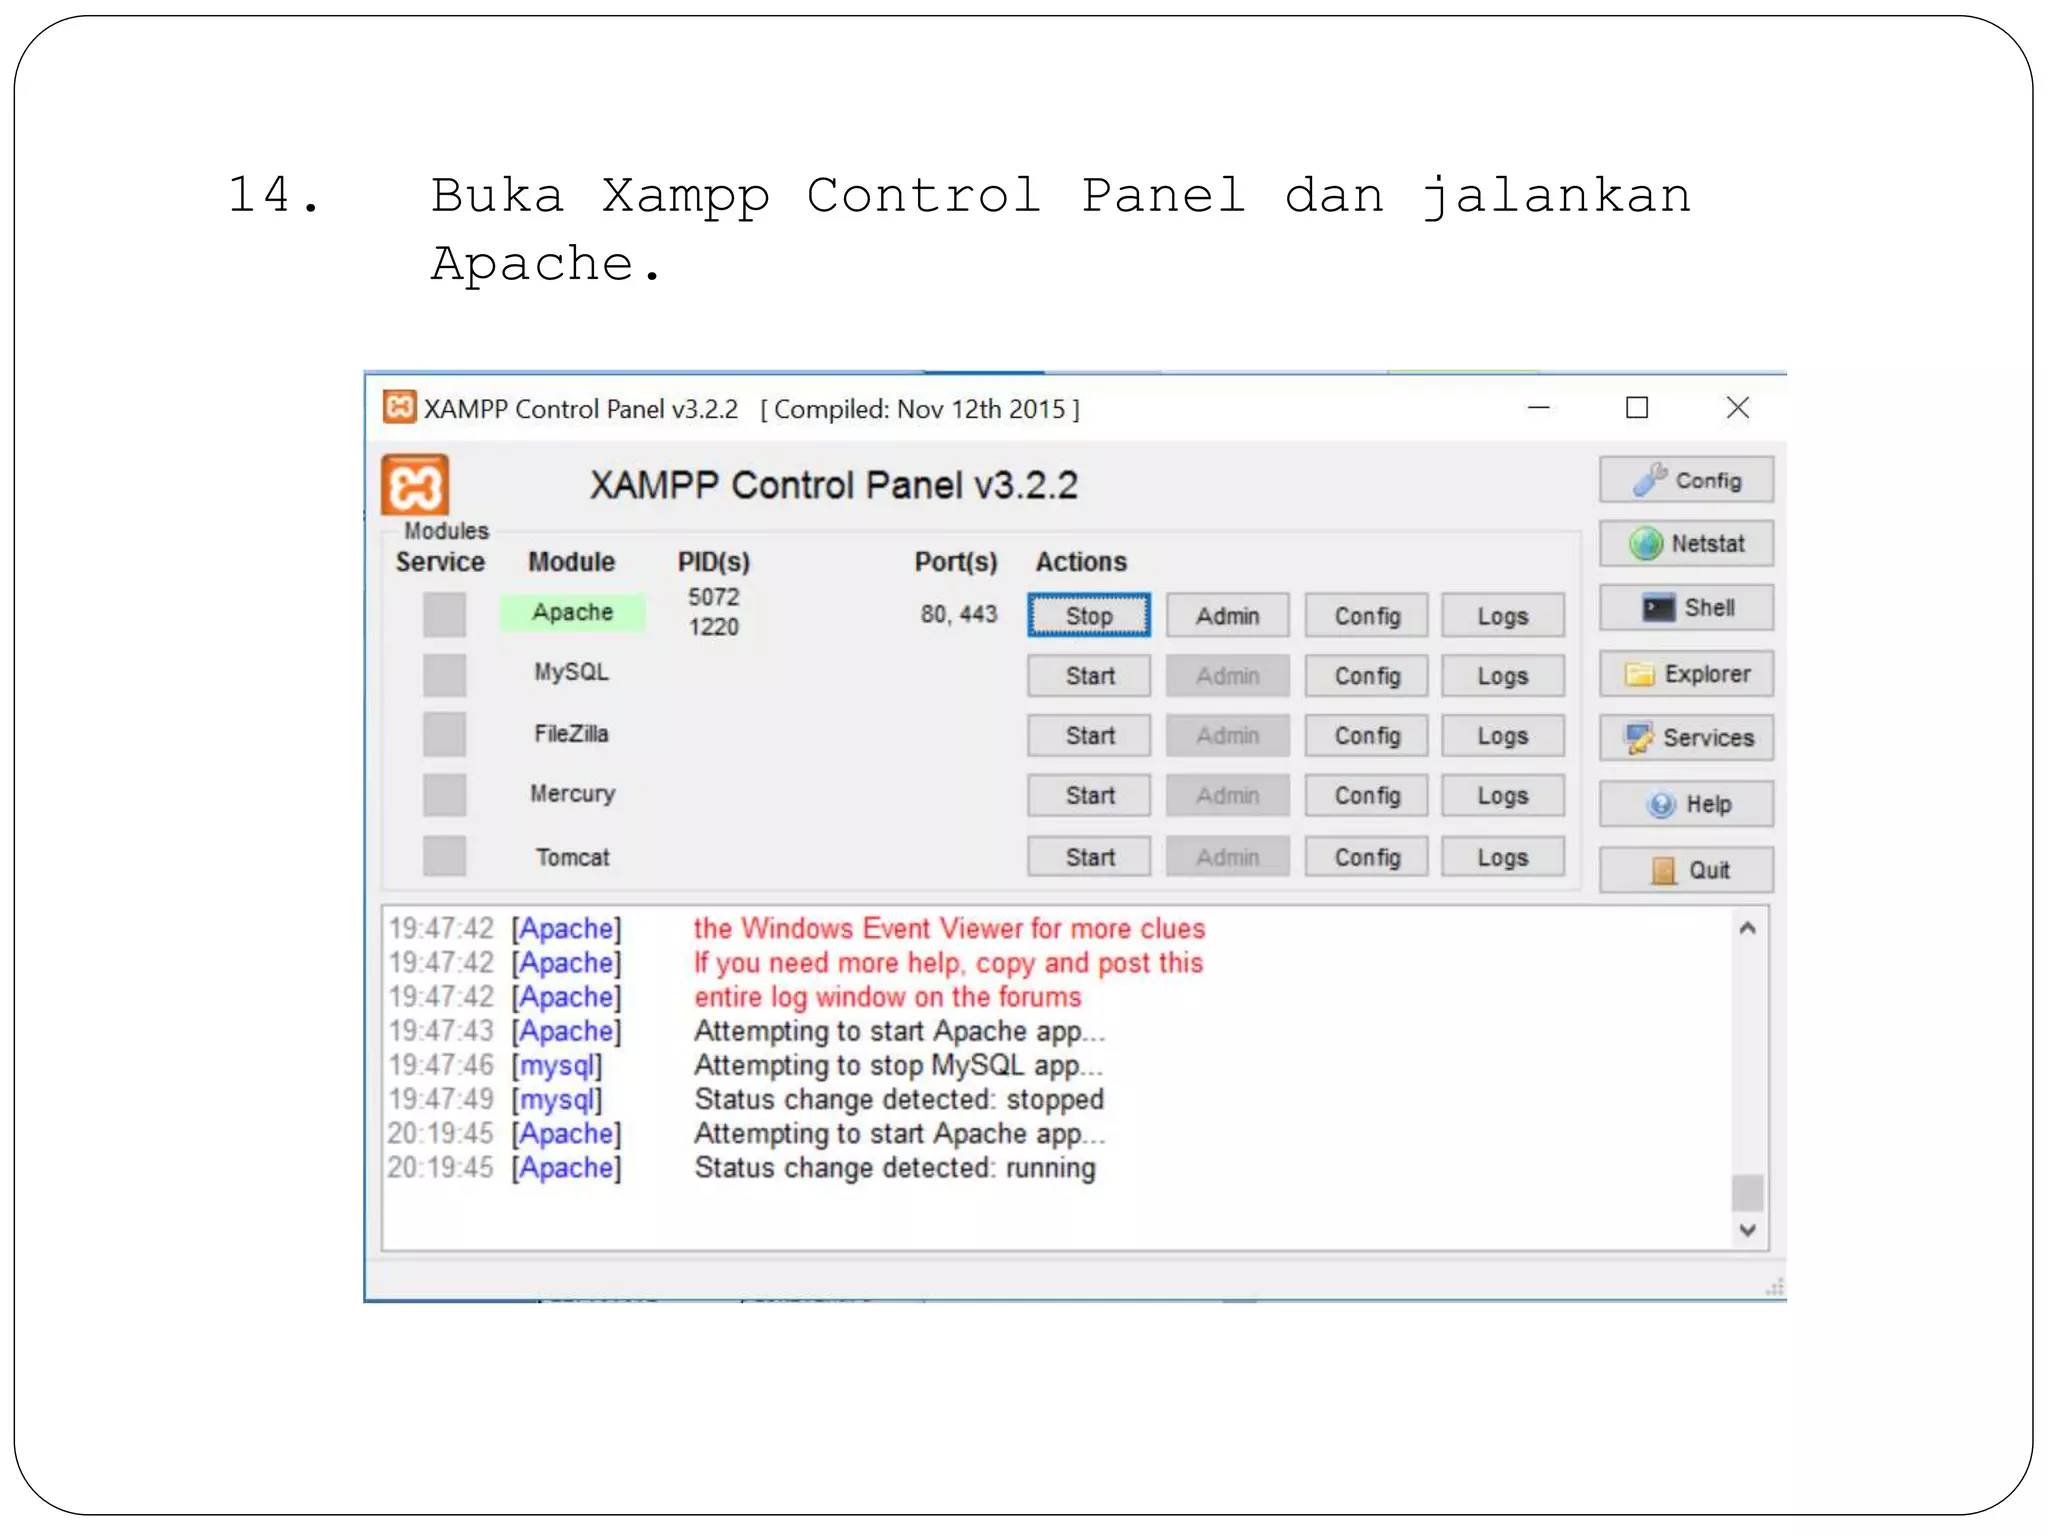Screen dimensions: 2048x1536
Task: Open the global Config wrench button
Action: [1686, 480]
